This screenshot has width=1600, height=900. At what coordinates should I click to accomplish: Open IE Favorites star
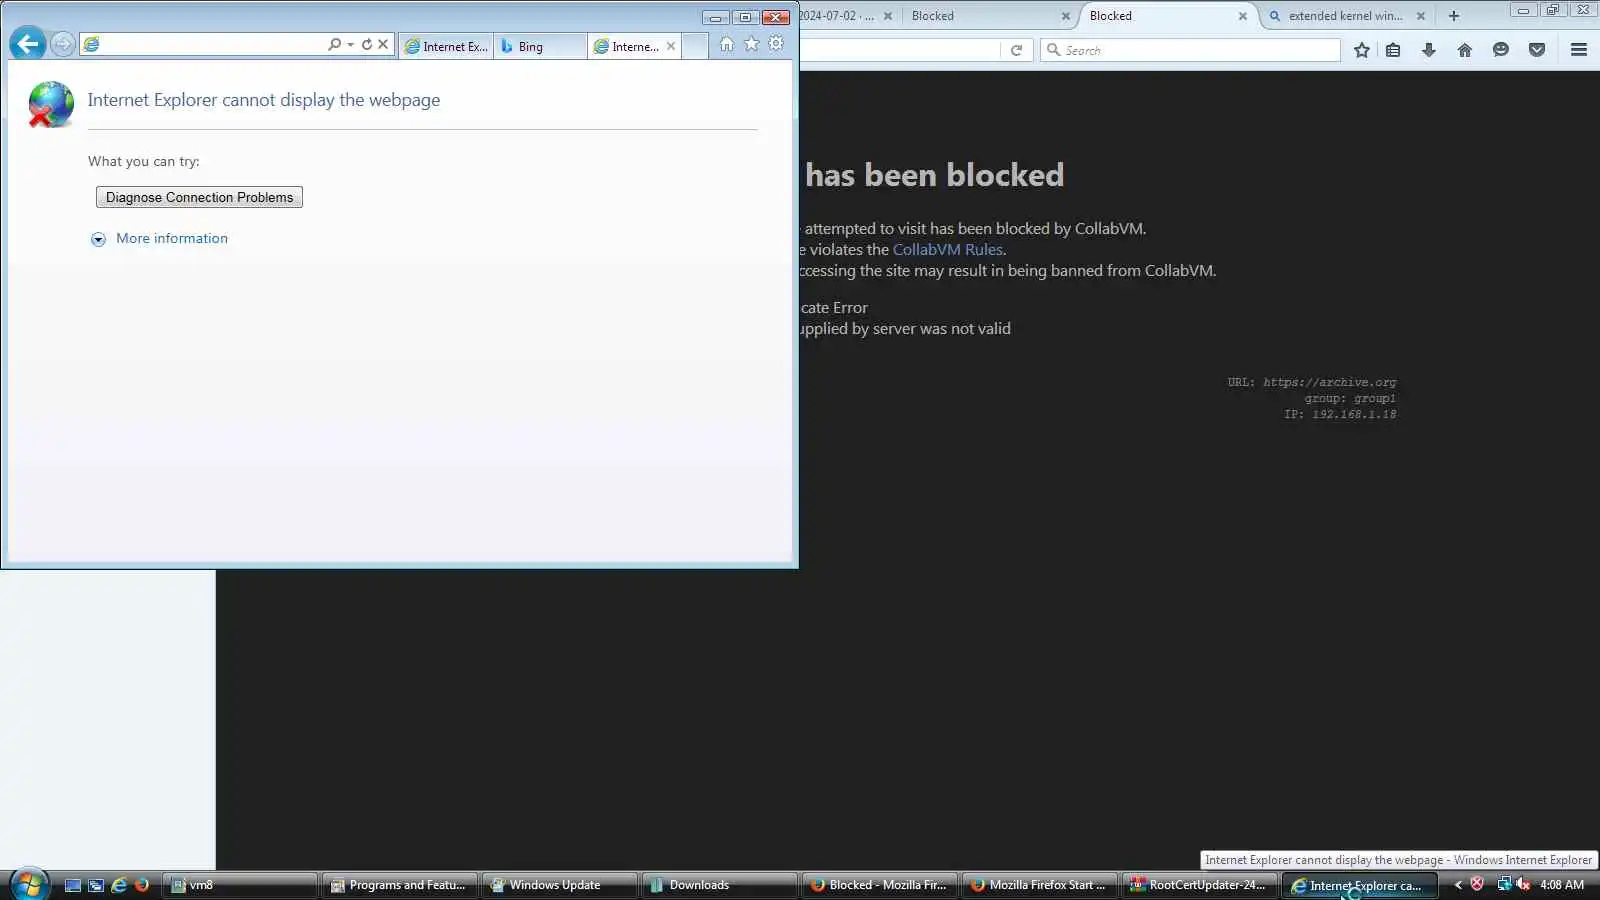click(x=752, y=44)
